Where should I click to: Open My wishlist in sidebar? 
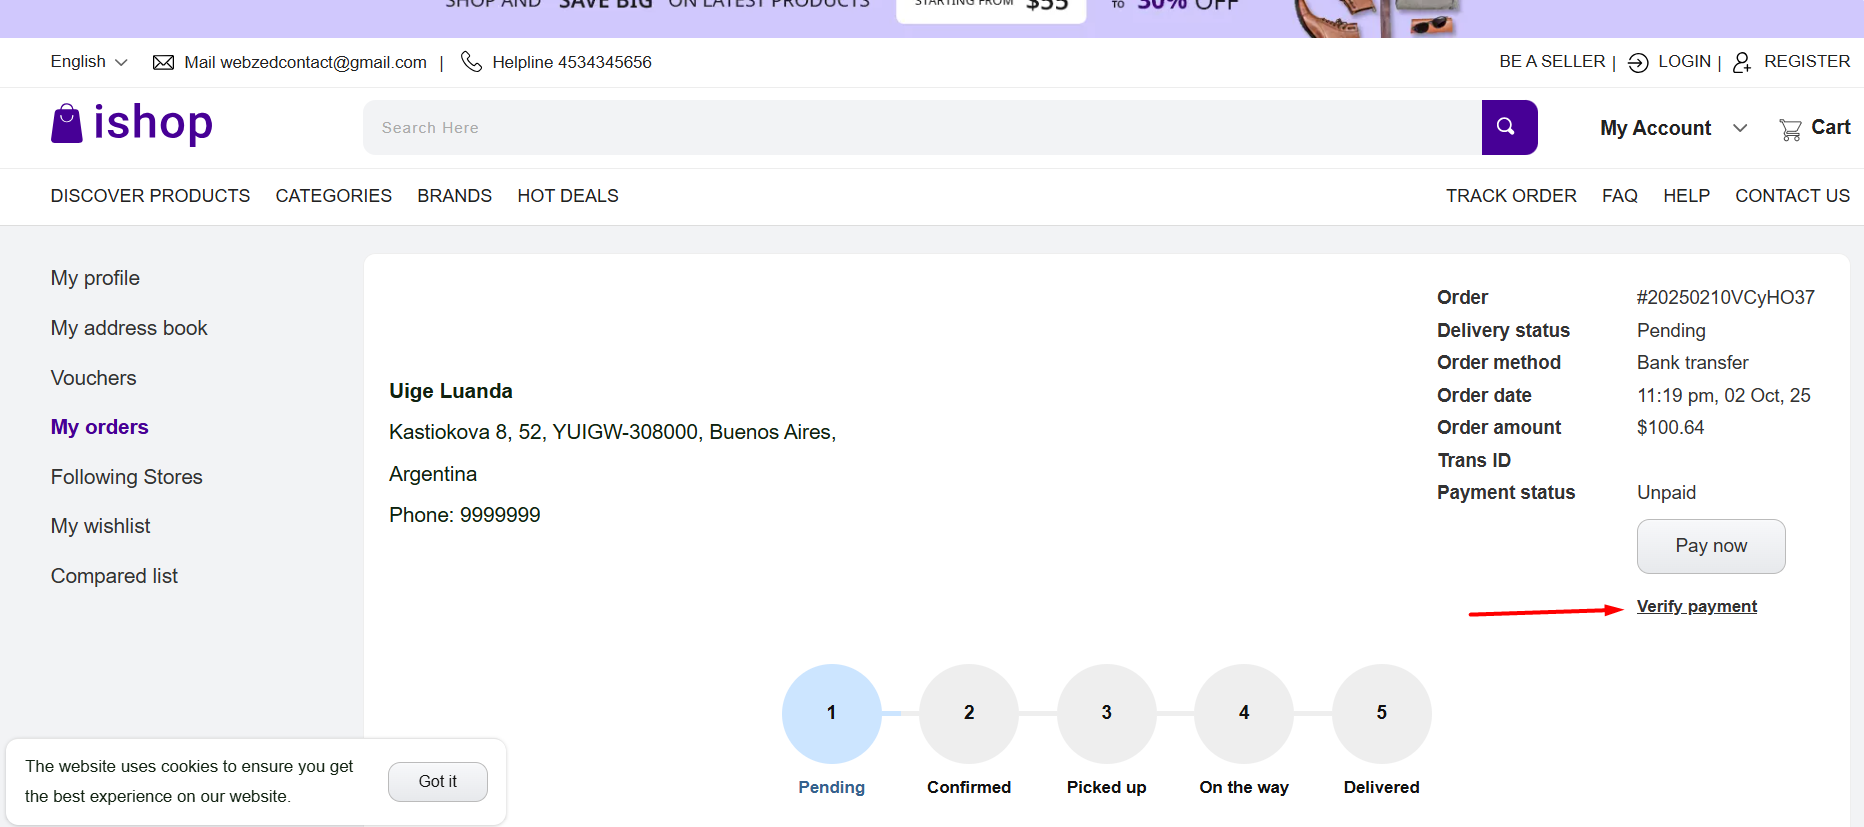(x=100, y=526)
